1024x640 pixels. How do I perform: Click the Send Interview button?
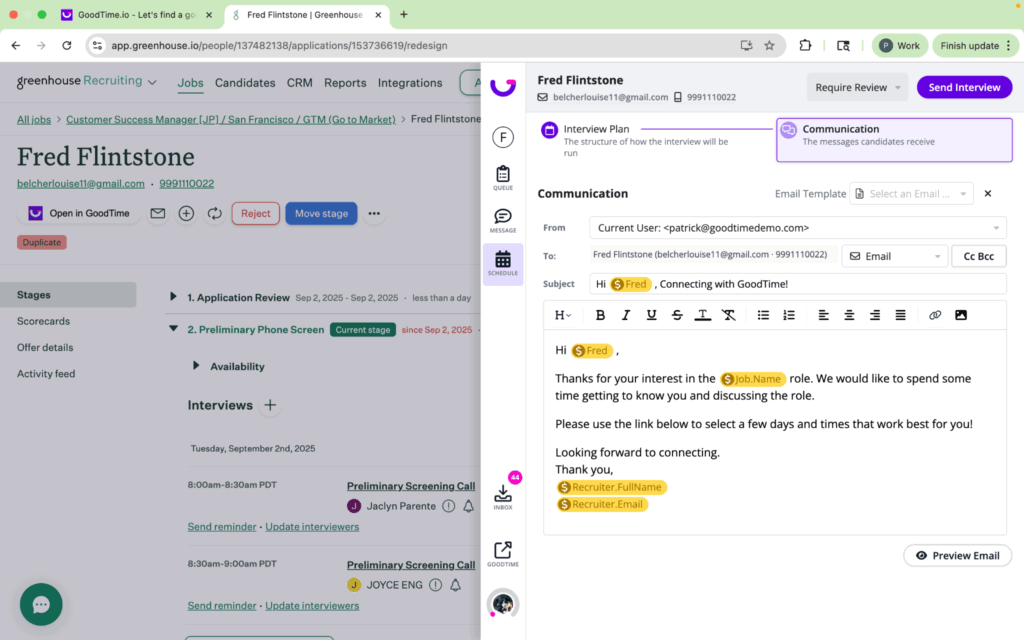964,87
